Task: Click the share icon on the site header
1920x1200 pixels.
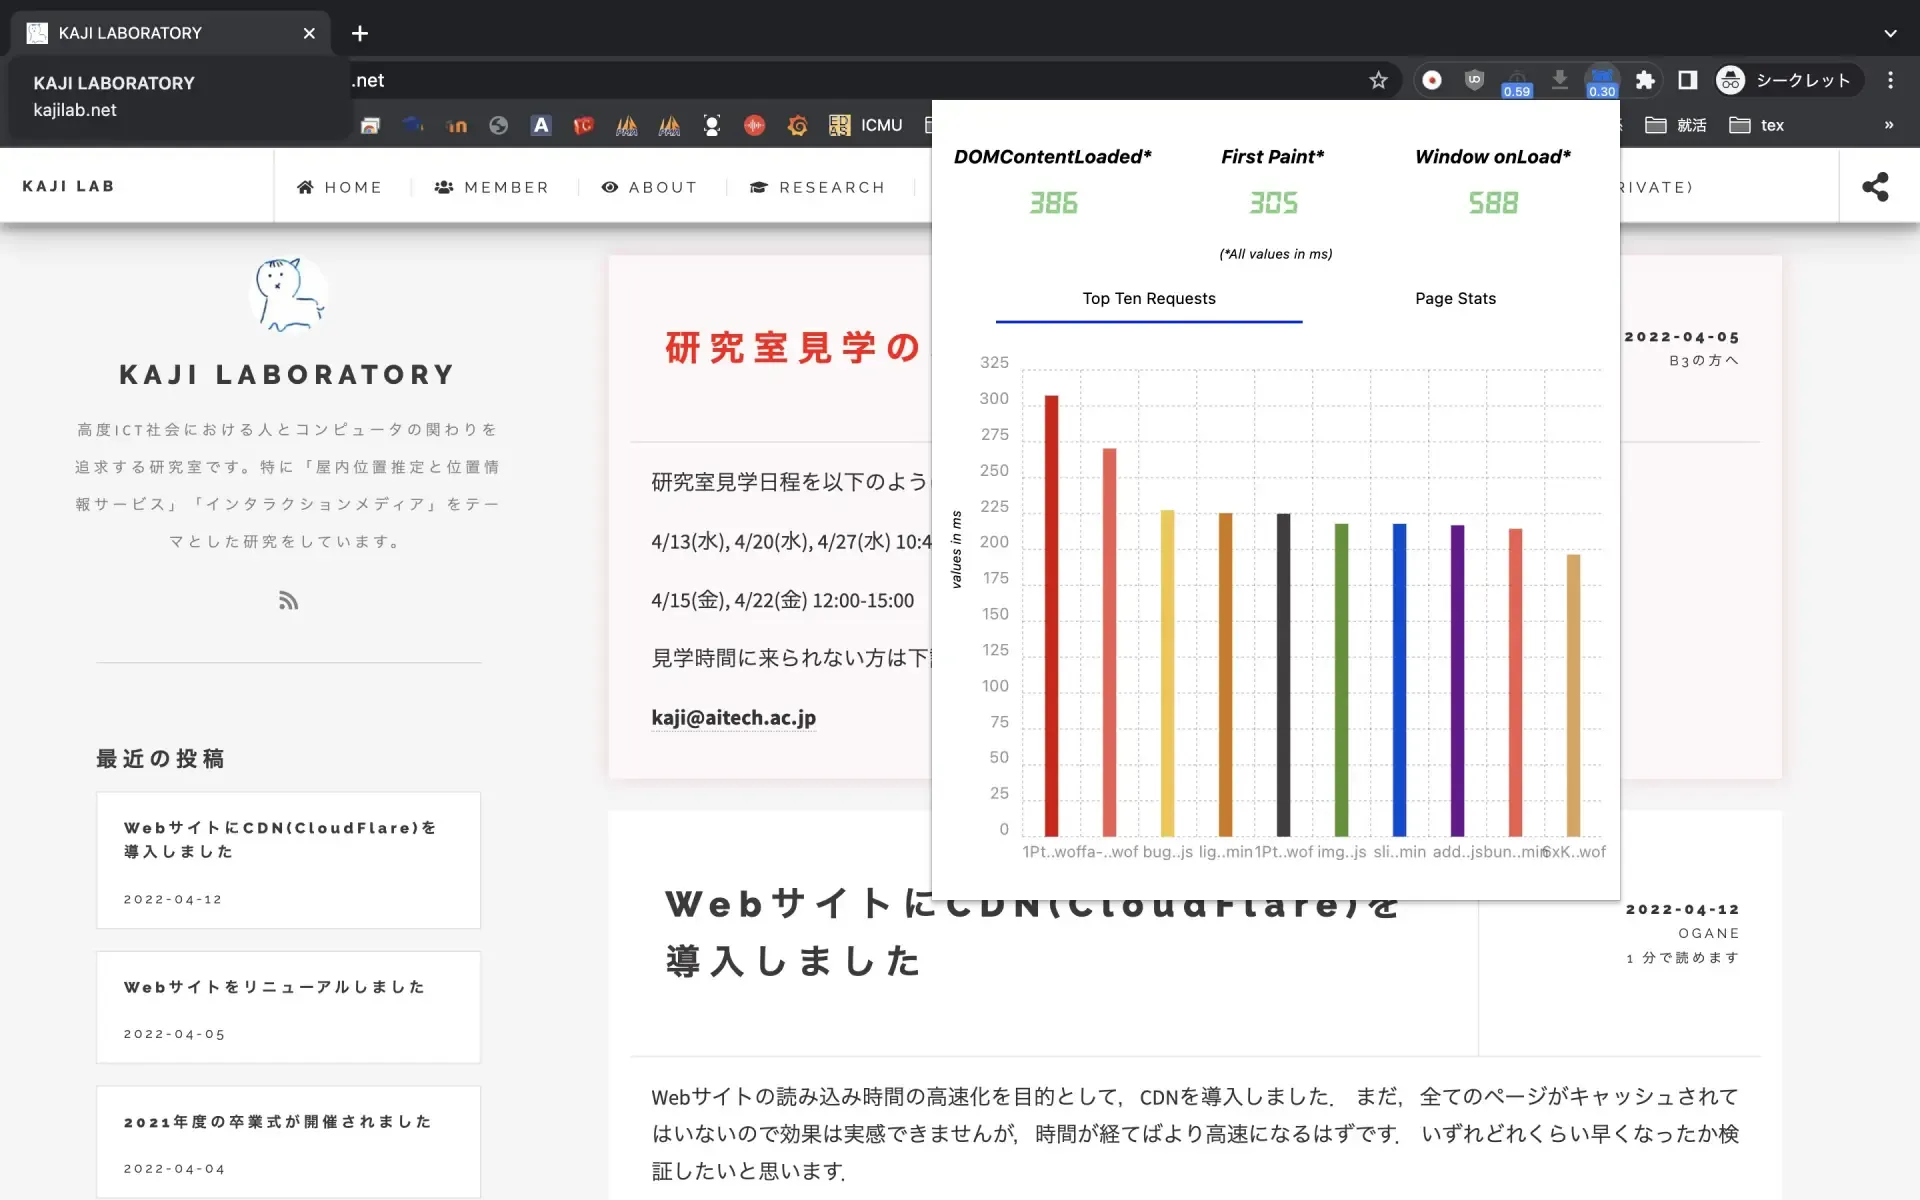Action: [x=1875, y=187]
